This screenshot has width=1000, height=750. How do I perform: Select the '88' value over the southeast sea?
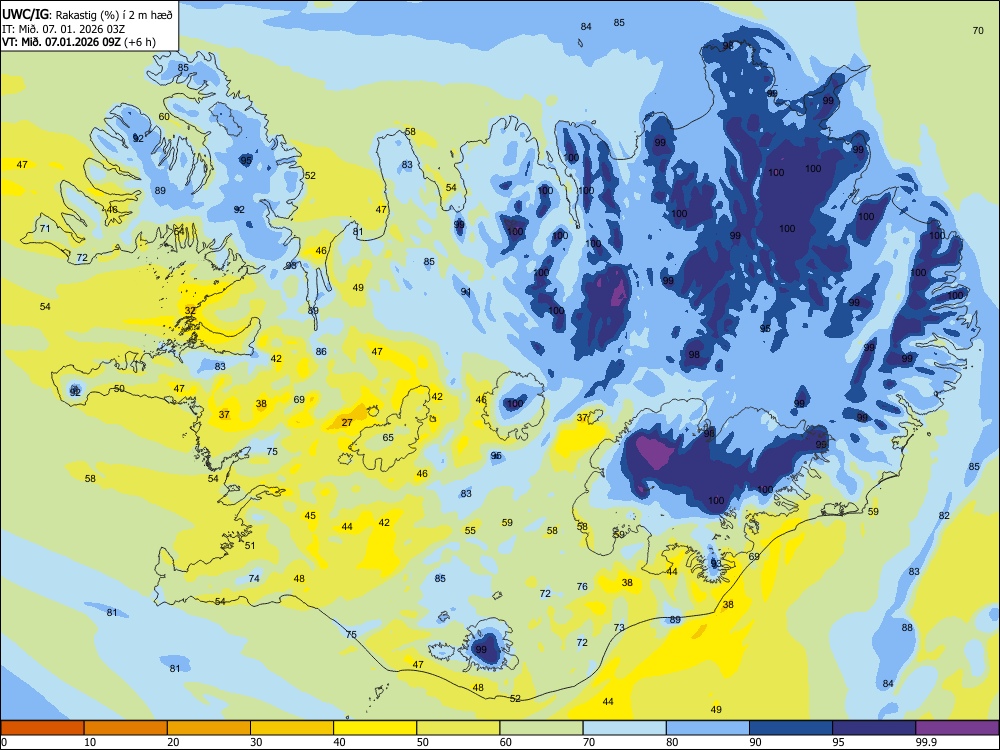coord(907,628)
